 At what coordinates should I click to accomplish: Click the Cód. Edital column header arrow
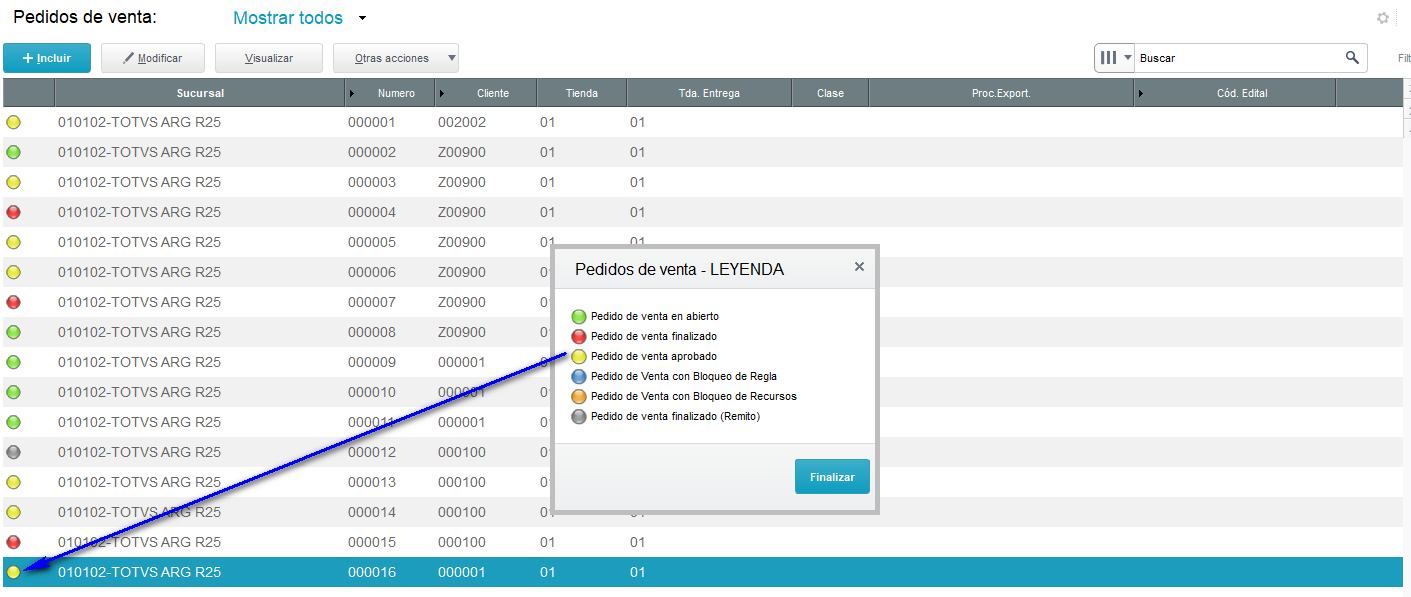pos(1142,93)
